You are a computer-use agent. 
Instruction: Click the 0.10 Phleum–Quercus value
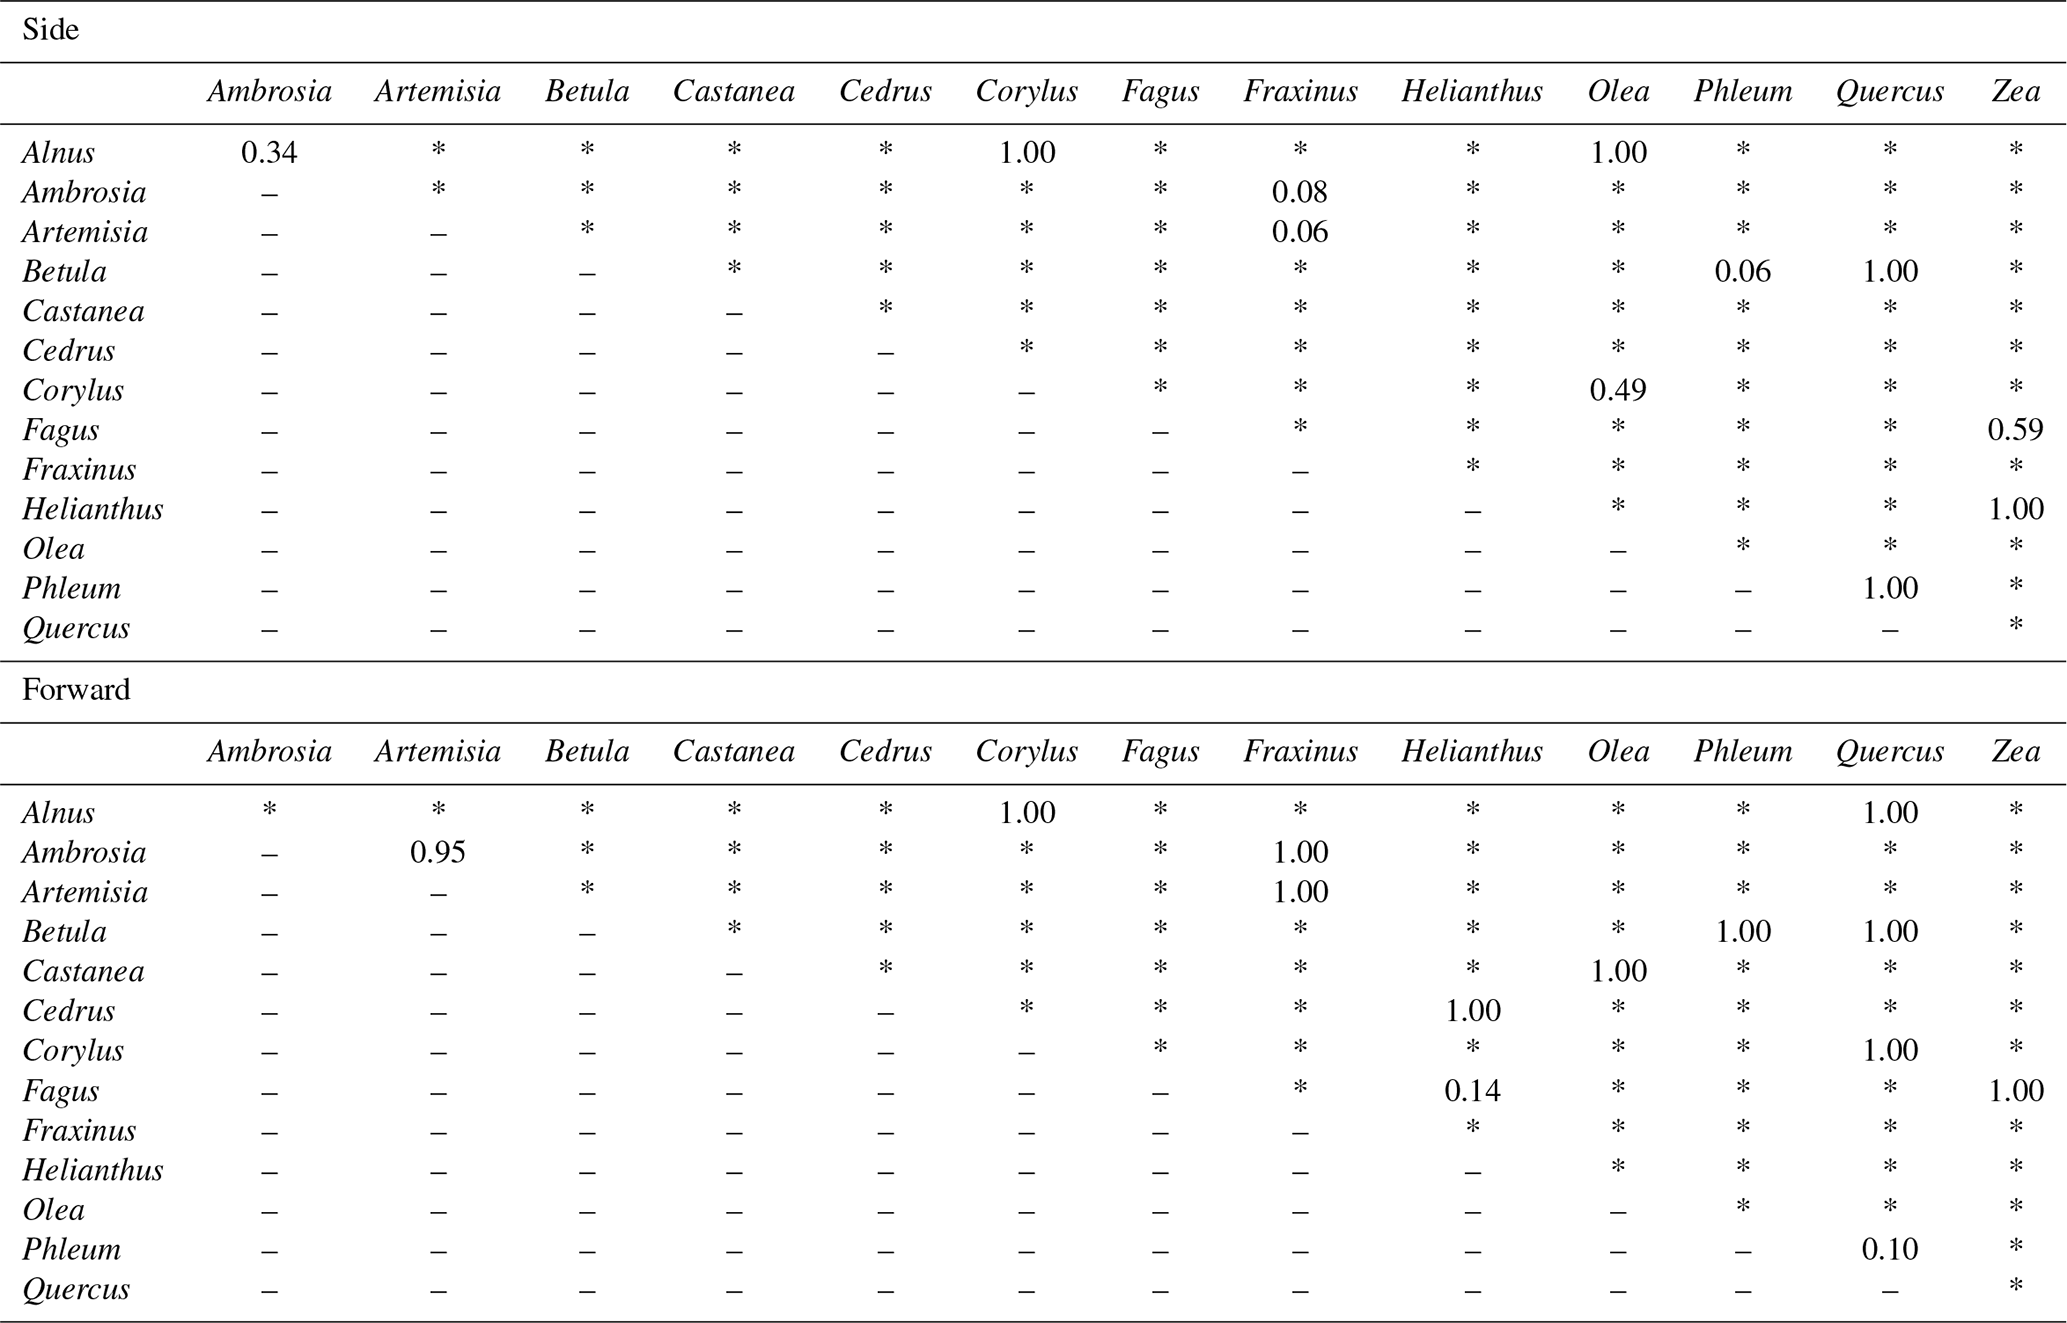click(1889, 1250)
